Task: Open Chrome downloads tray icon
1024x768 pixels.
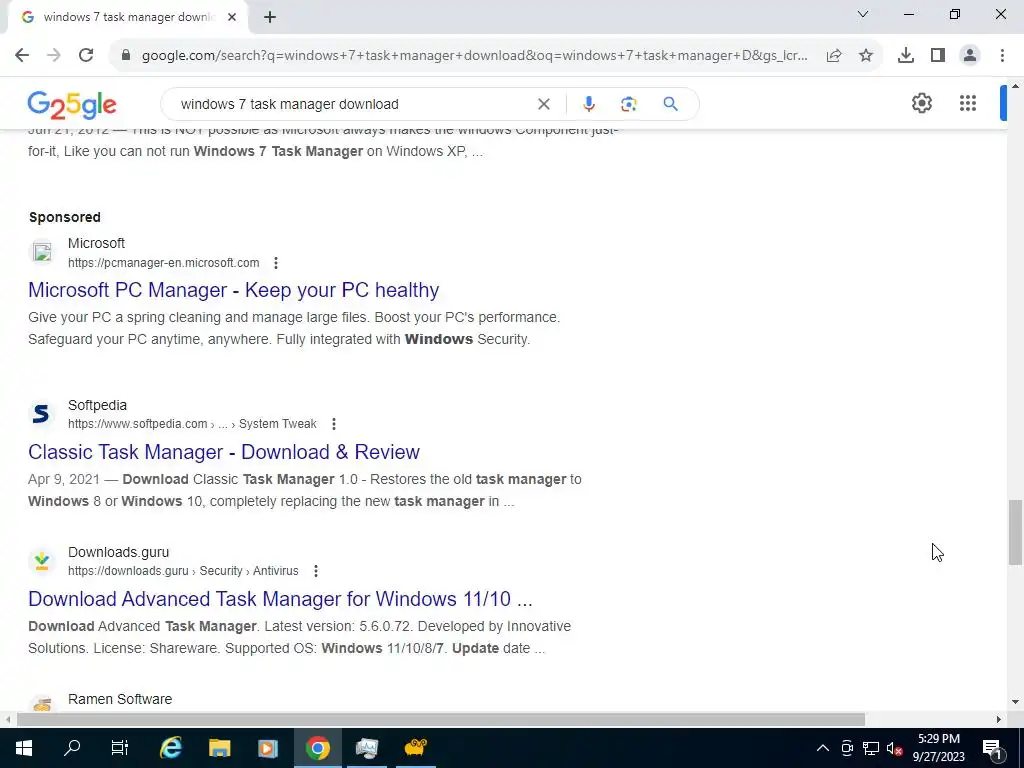Action: pyautogui.click(x=906, y=56)
